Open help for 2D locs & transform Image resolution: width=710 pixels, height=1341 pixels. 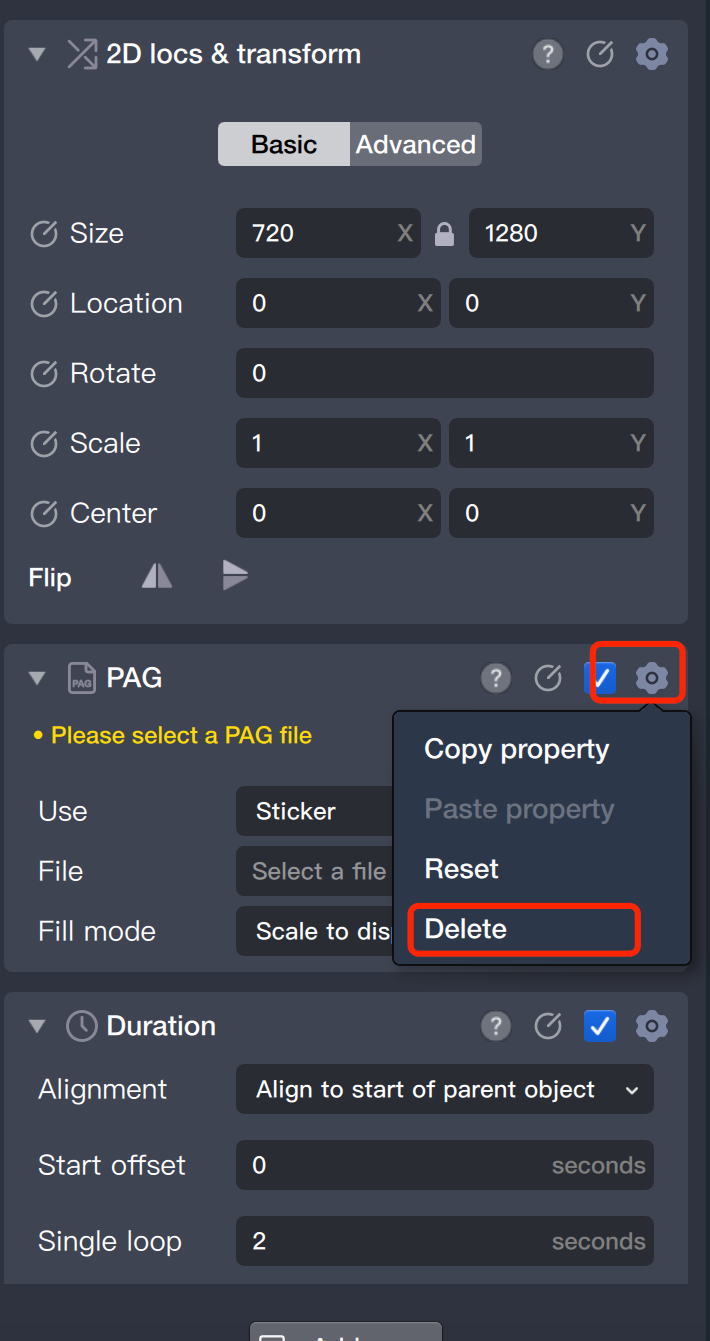(x=547, y=54)
